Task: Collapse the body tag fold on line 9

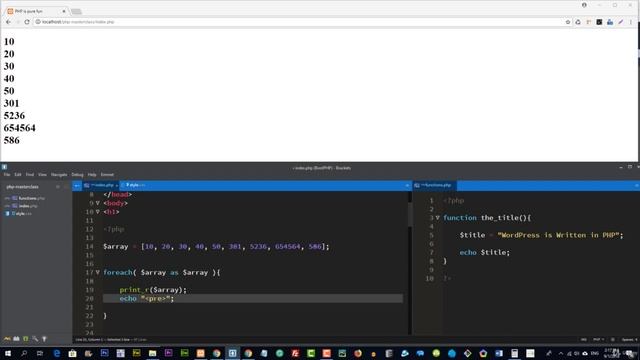Action: click(98, 203)
